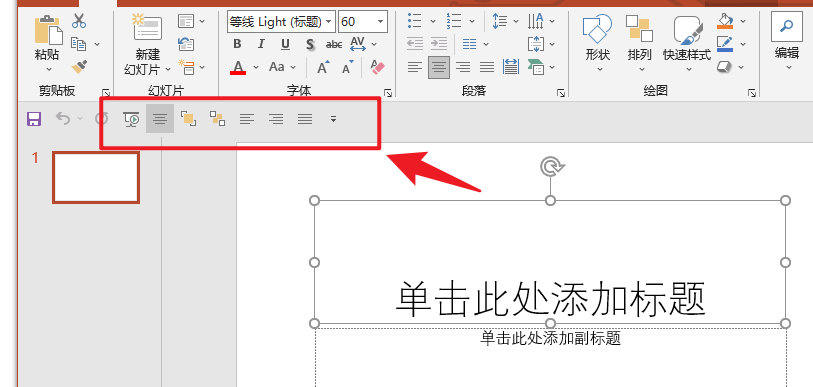813x387 pixels.
Task: Decrease font size with the smaller A icon
Action: coord(347,67)
